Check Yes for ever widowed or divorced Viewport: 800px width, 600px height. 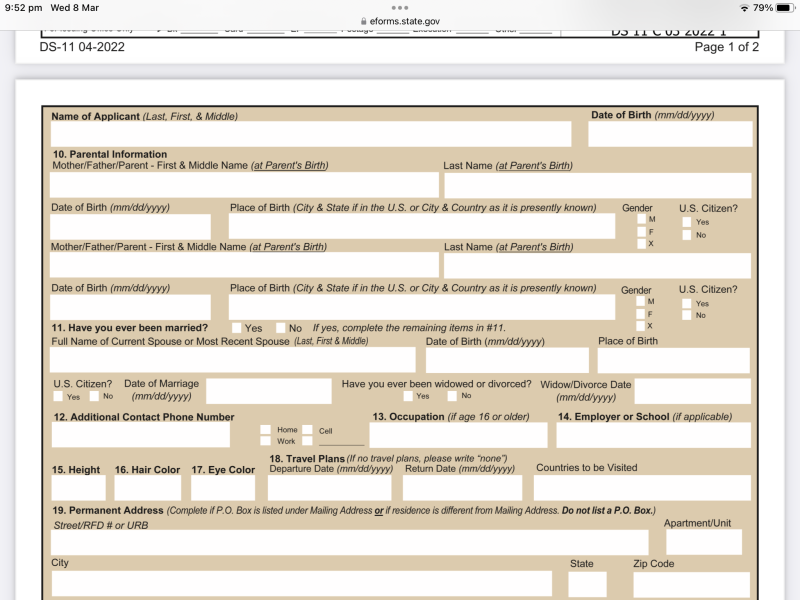click(406, 396)
